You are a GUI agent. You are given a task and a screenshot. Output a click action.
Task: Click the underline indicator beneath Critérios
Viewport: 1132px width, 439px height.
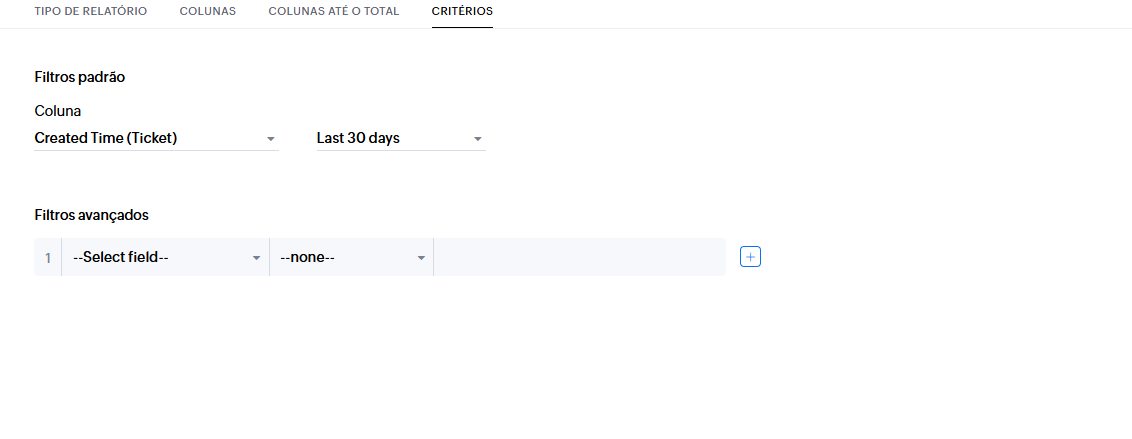point(462,27)
